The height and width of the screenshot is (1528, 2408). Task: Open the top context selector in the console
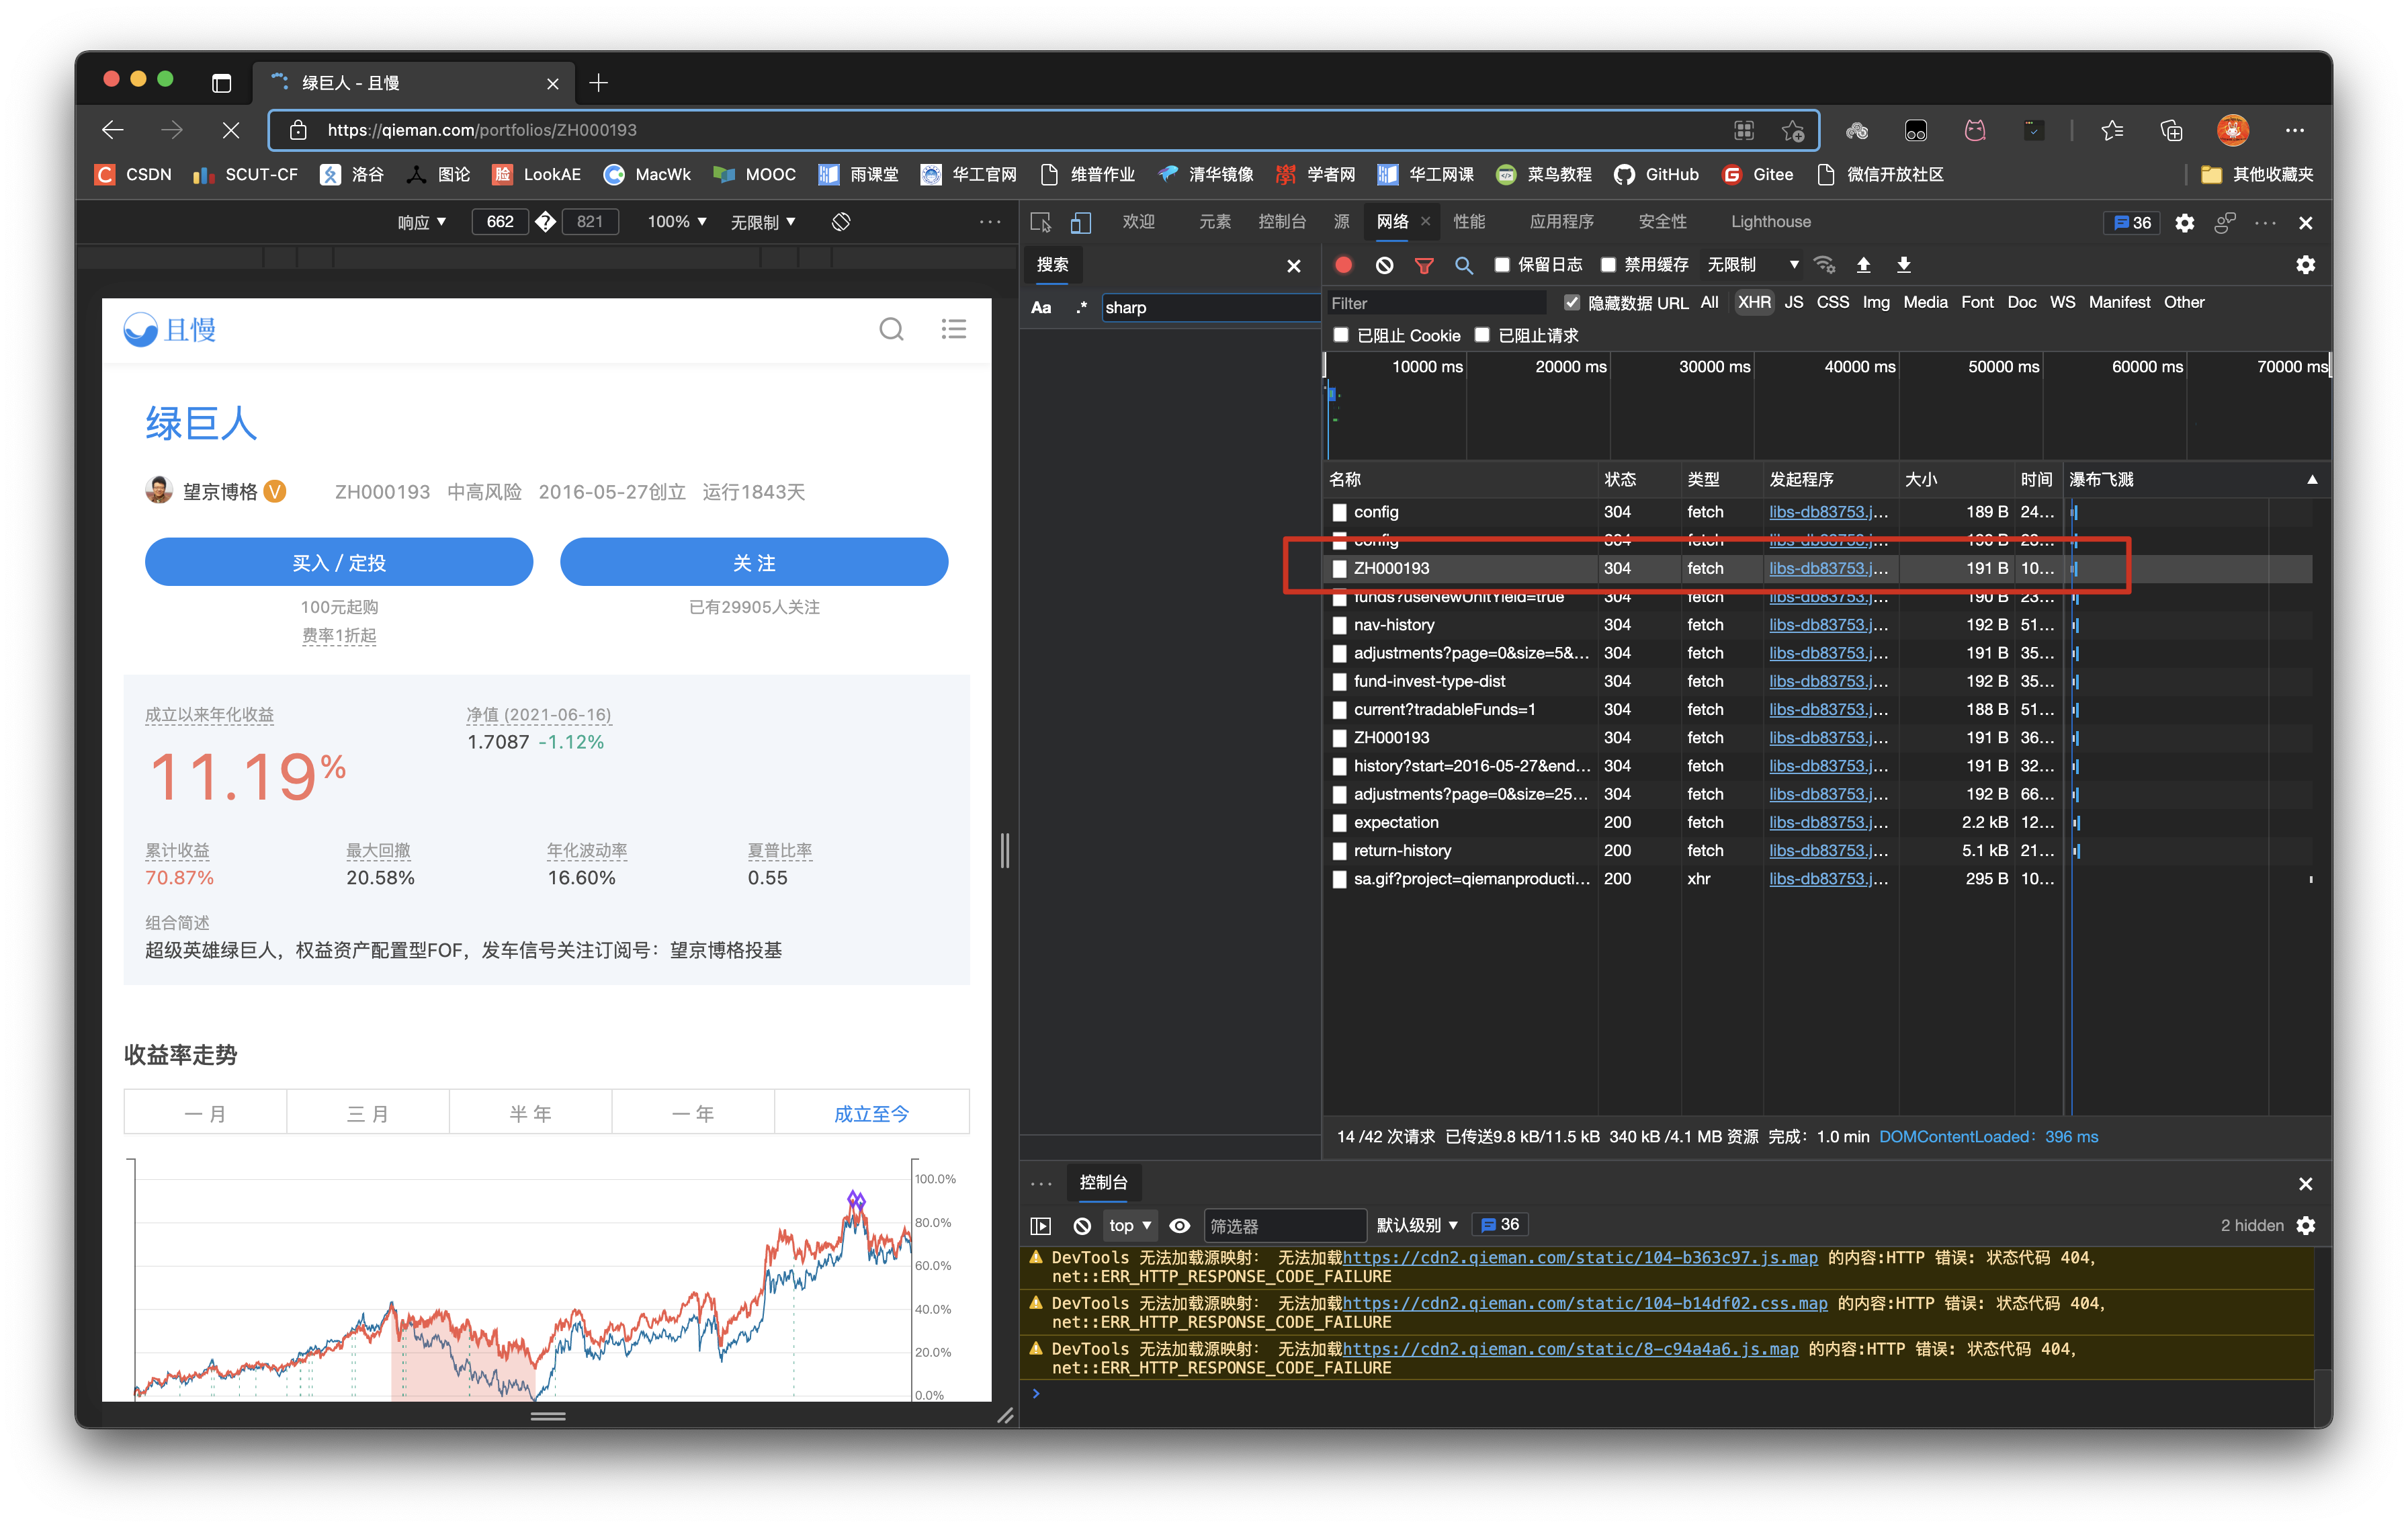[x=1130, y=1225]
